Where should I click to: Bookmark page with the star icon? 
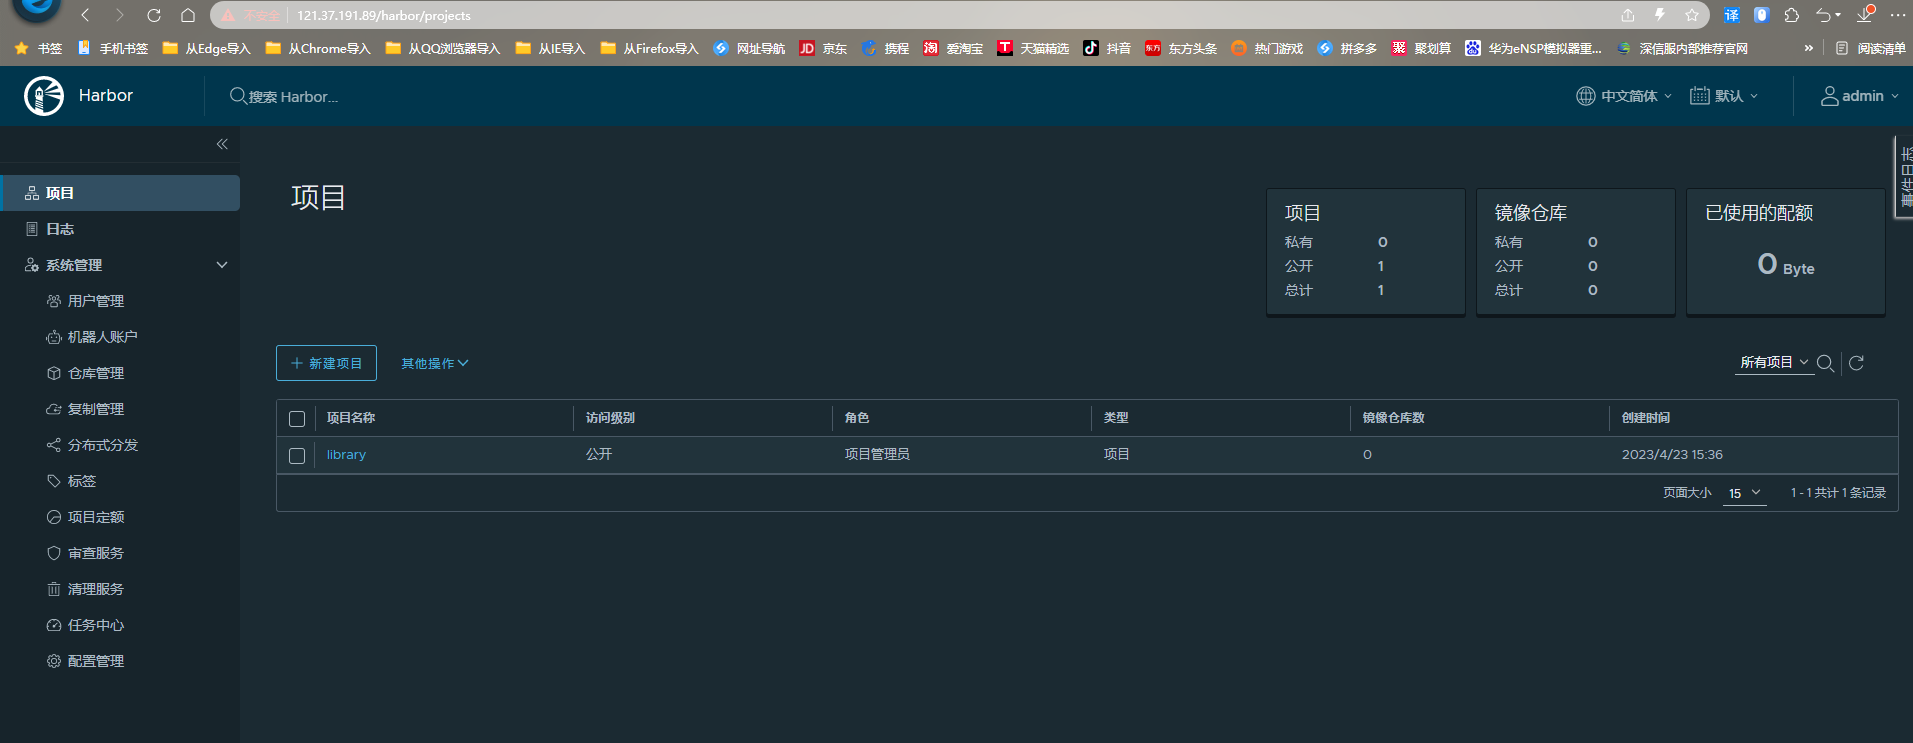coord(1692,15)
